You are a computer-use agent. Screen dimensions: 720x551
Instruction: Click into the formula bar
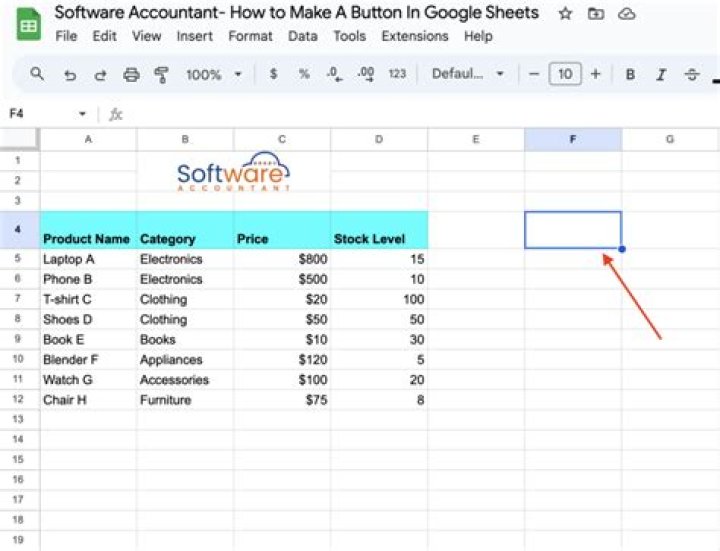420,114
